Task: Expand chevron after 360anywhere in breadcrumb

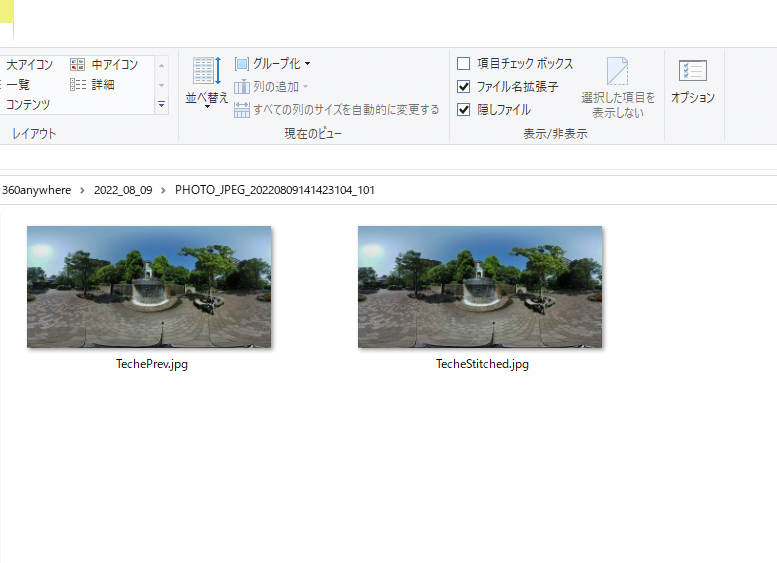Action: coord(82,190)
